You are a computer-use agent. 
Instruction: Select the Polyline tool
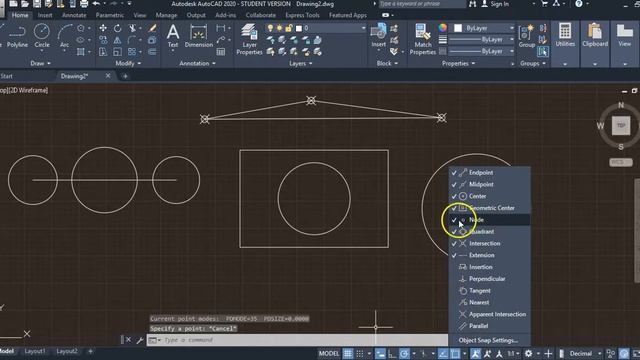pos(17,35)
